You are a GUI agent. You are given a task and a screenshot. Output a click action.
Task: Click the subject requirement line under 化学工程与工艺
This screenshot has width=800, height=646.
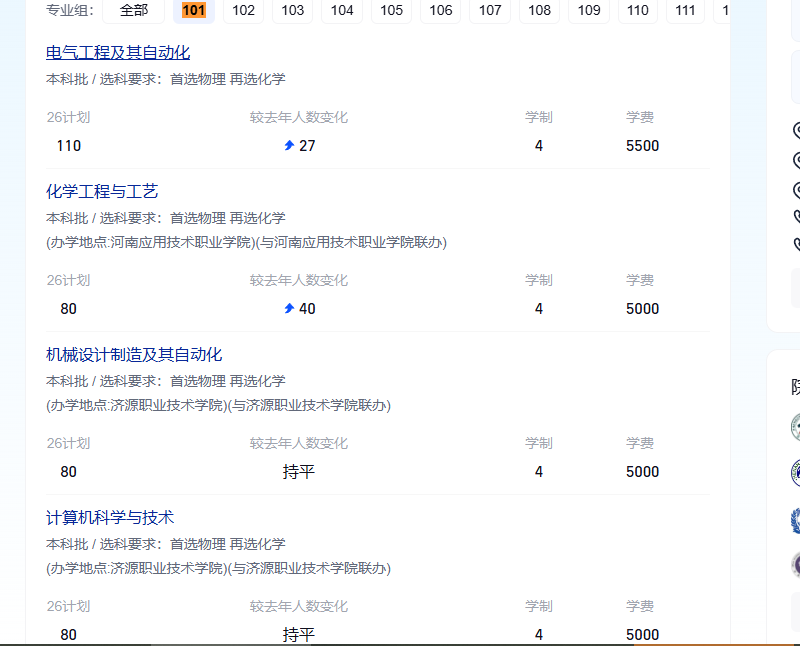[x=166, y=218]
